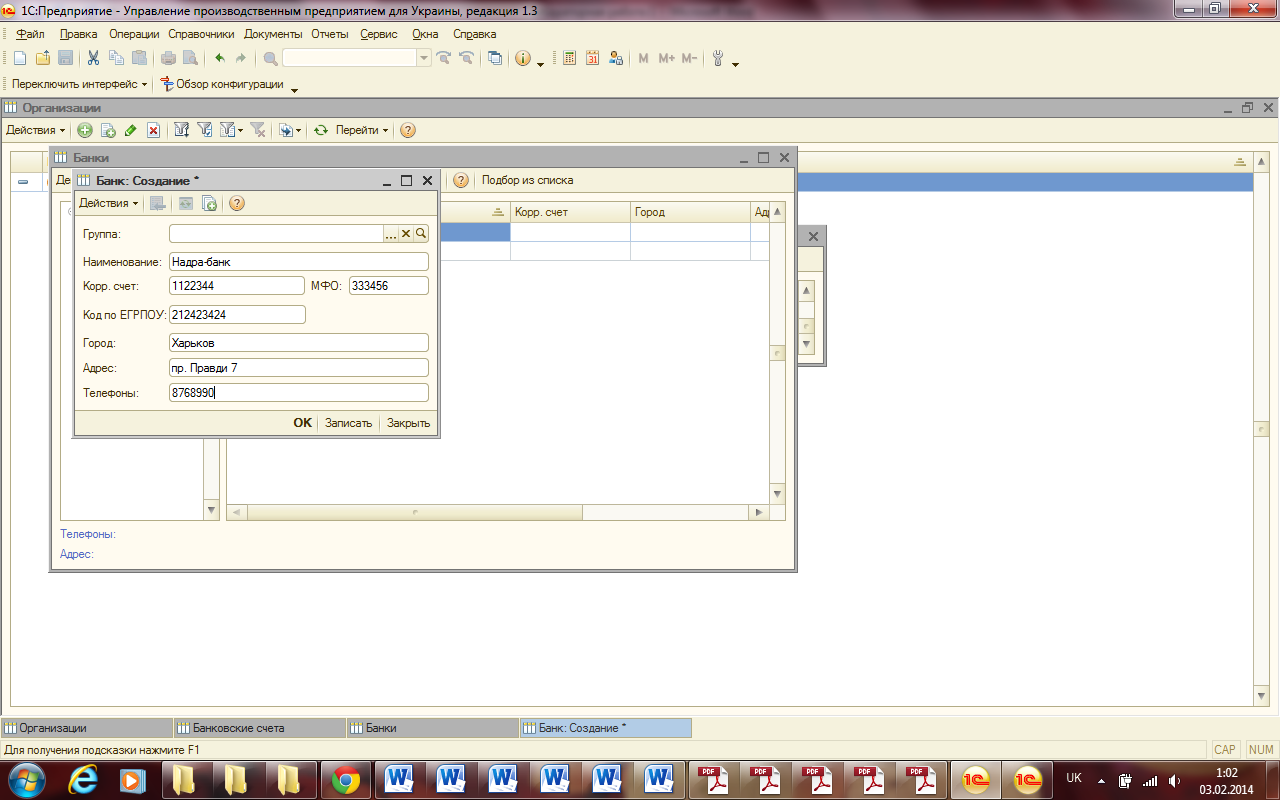Mark the organization for deletion with the red X
1280x800 pixels.
153,130
